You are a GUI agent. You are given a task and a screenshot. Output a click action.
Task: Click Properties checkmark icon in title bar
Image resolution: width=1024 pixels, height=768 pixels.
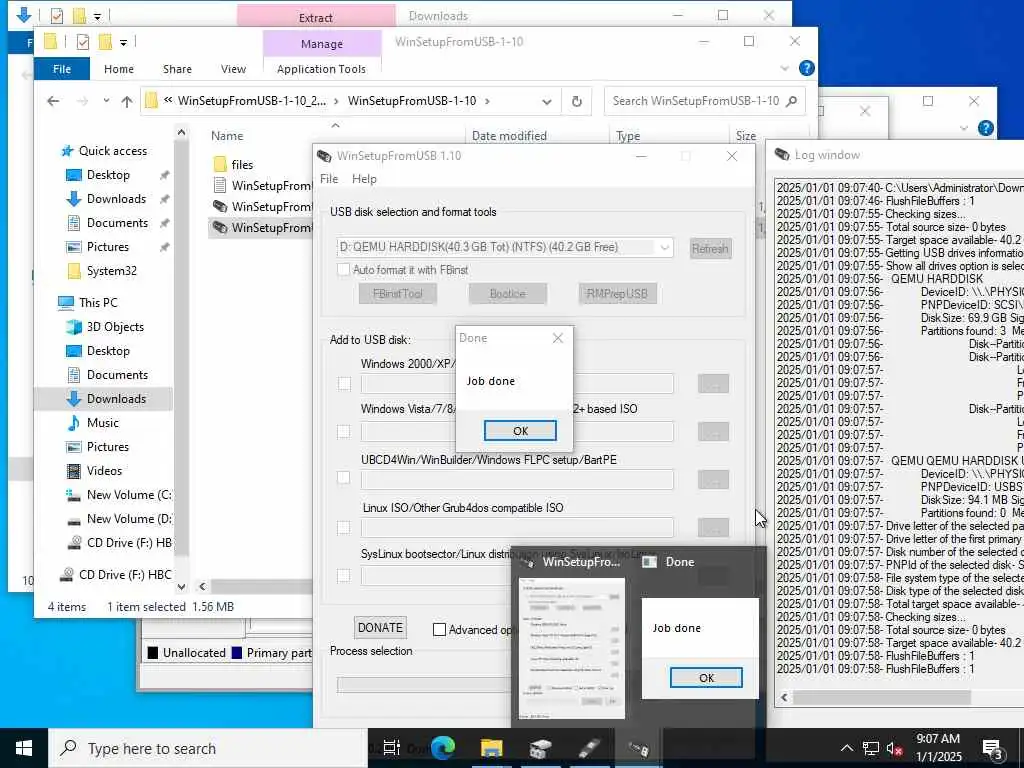pyautogui.click(x=82, y=42)
